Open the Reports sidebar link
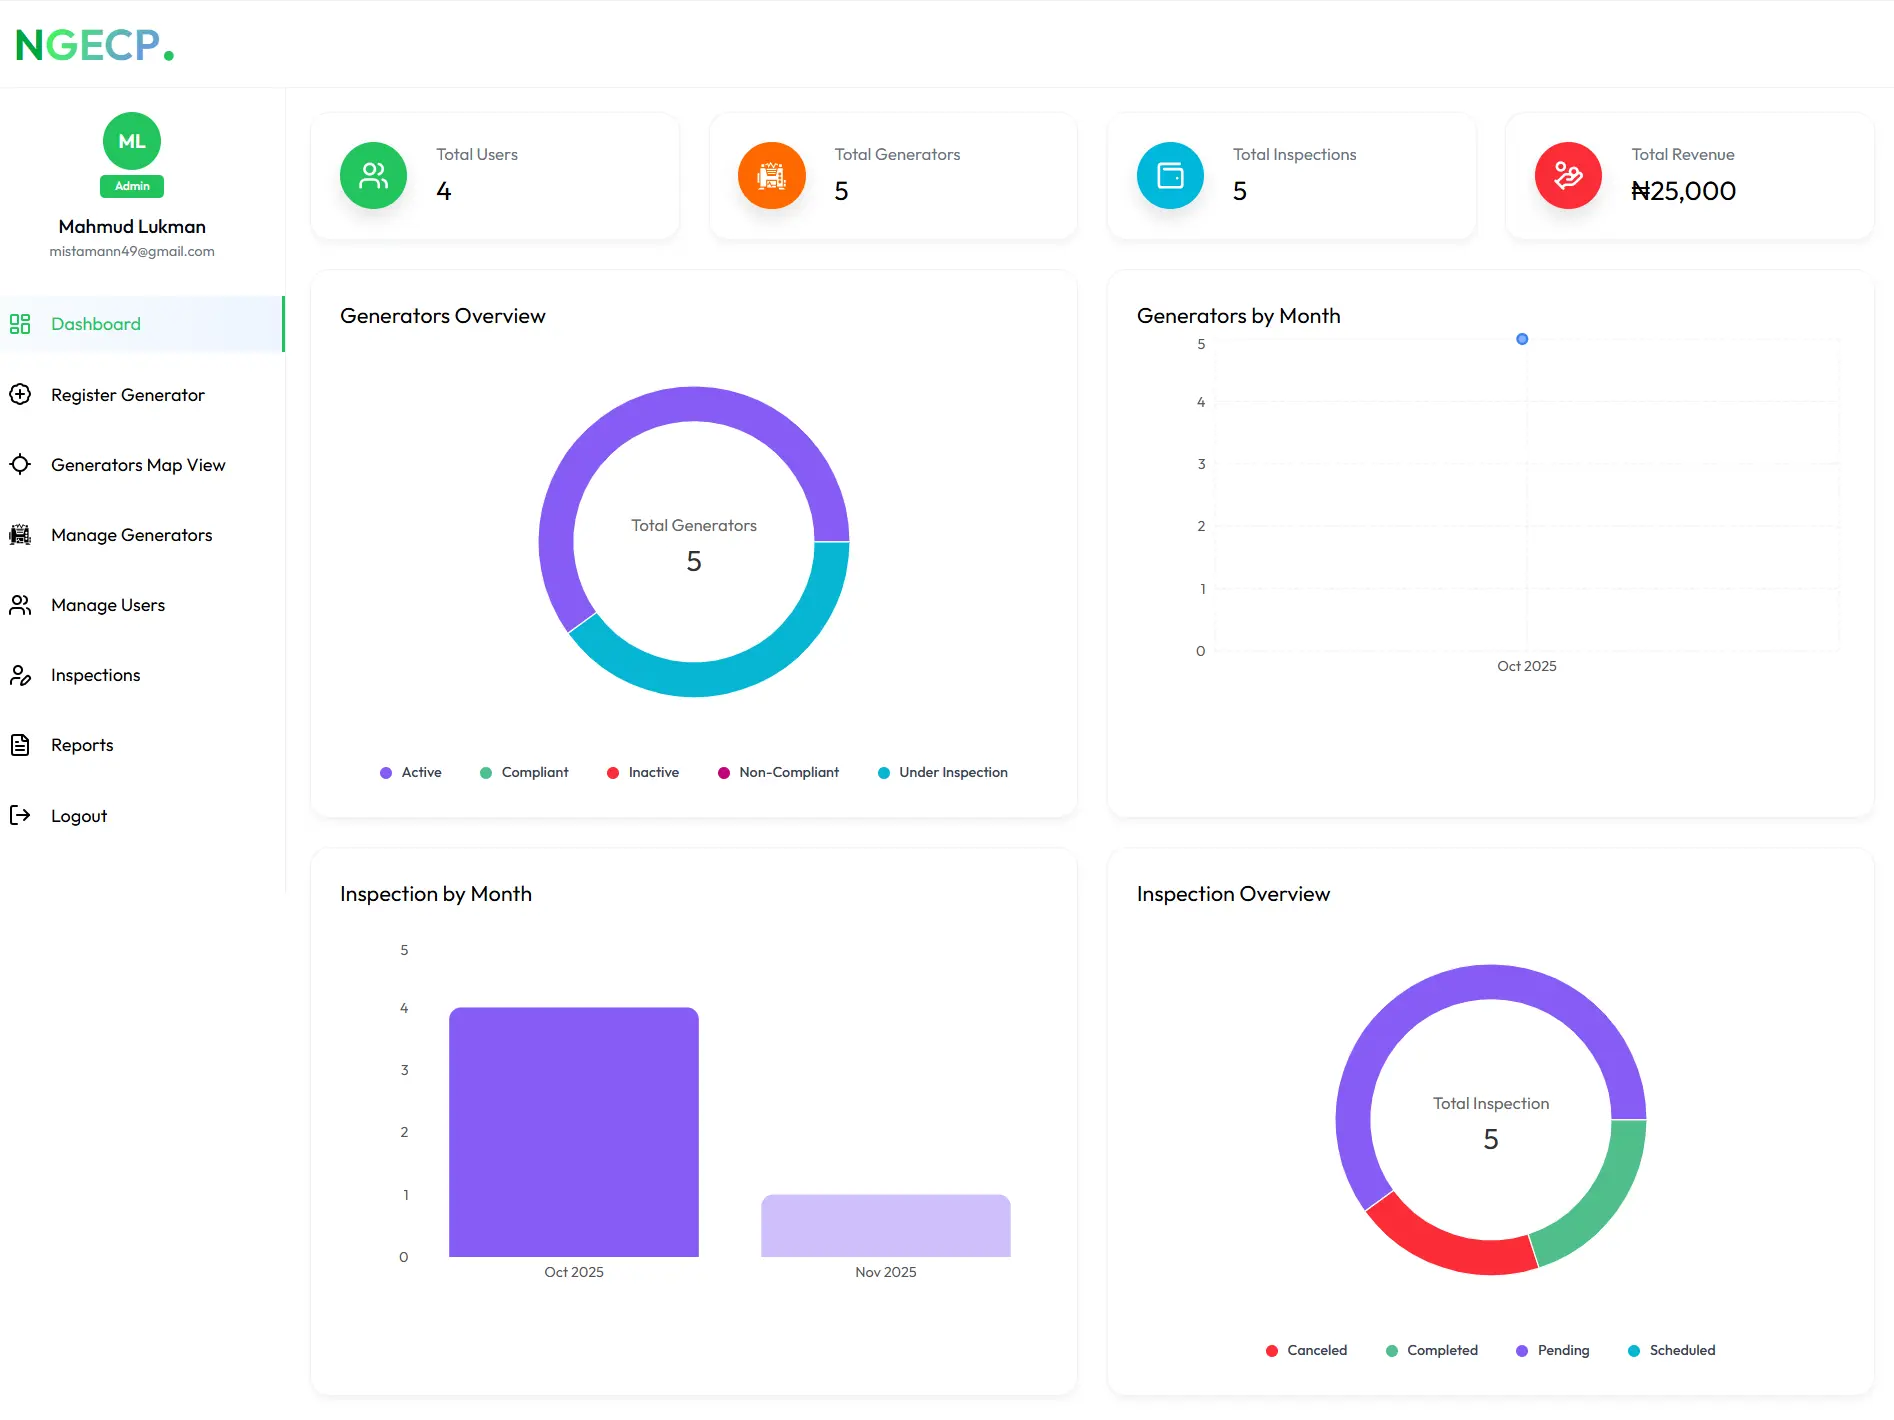Image resolution: width=1894 pixels, height=1420 pixels. [x=82, y=745]
